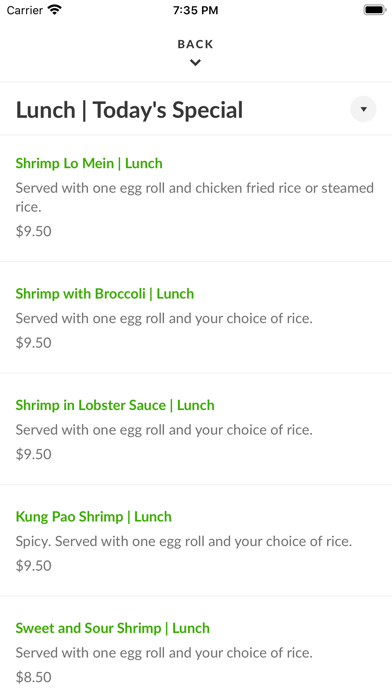The width and height of the screenshot is (392, 696).
Task: Tap Shrimp with Broccoli description text
Action: pyautogui.click(x=164, y=318)
